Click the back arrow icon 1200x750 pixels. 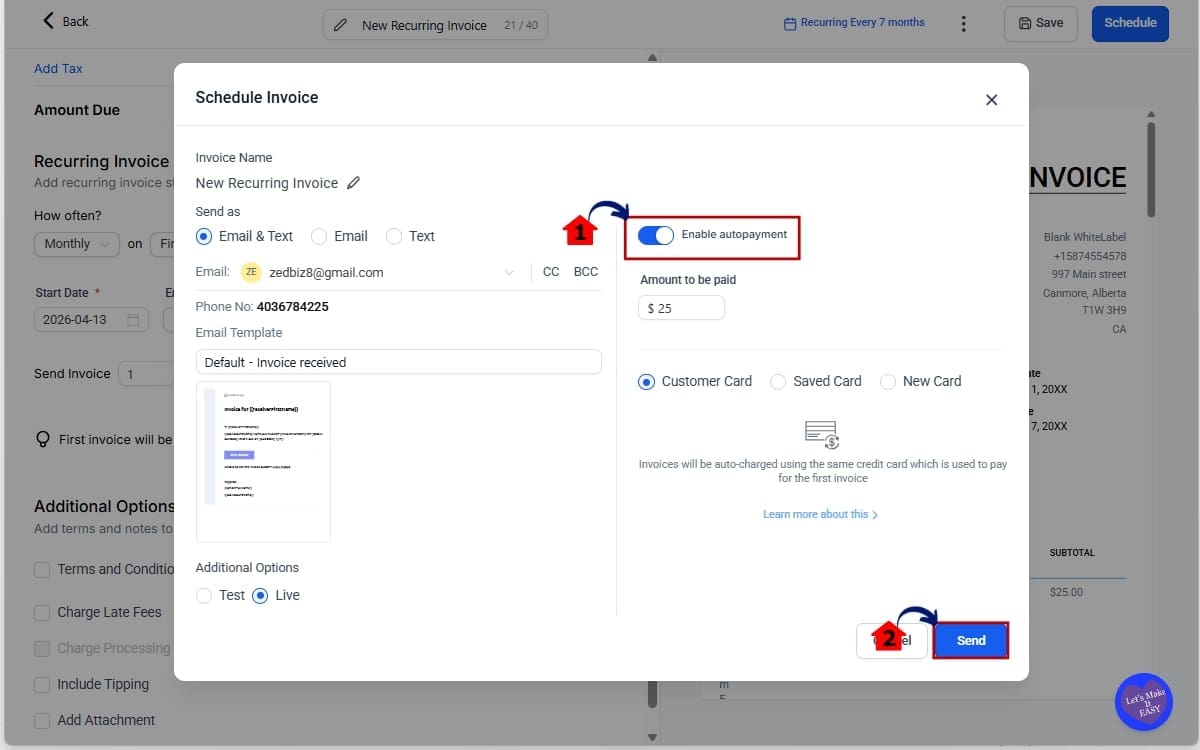(49, 21)
